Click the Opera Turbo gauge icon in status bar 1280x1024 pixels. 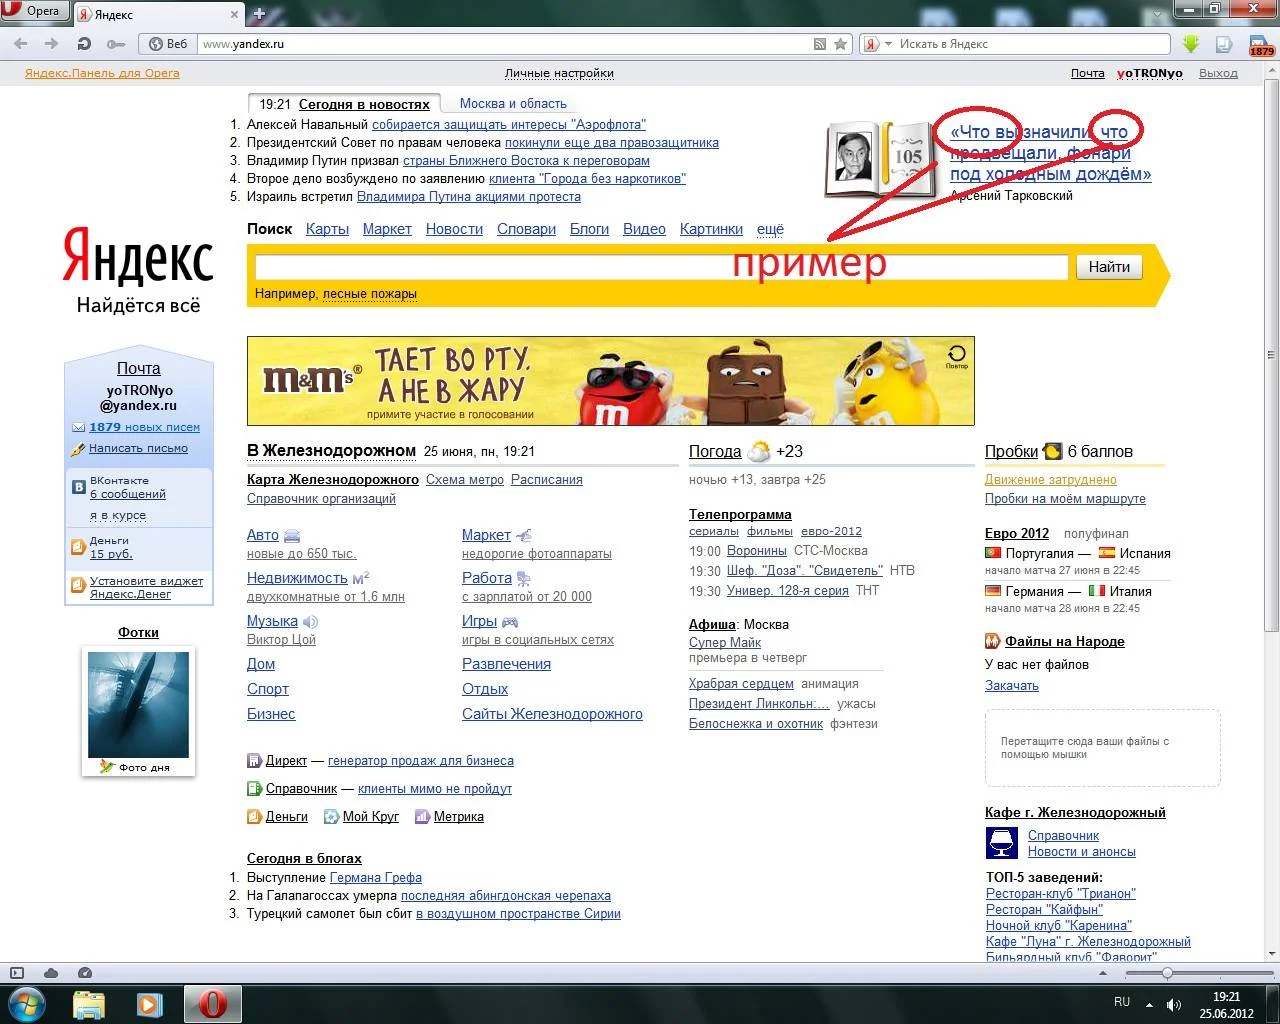click(85, 973)
